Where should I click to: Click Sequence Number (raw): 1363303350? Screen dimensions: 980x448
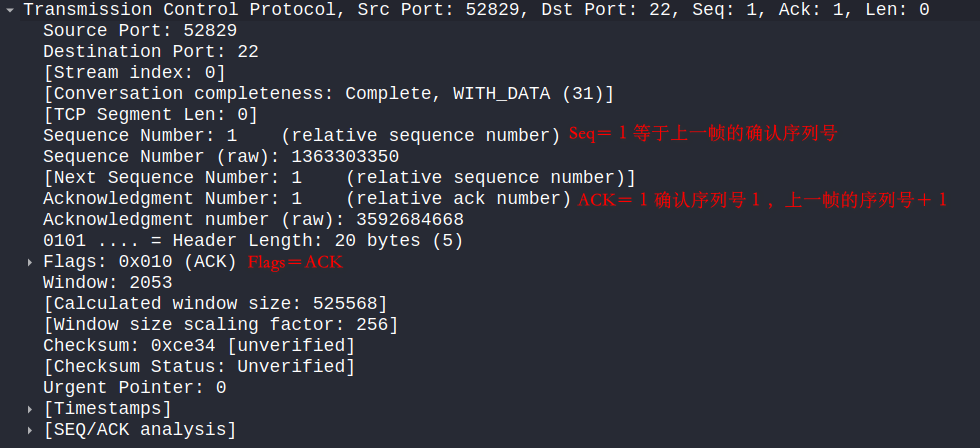pyautogui.click(x=221, y=157)
